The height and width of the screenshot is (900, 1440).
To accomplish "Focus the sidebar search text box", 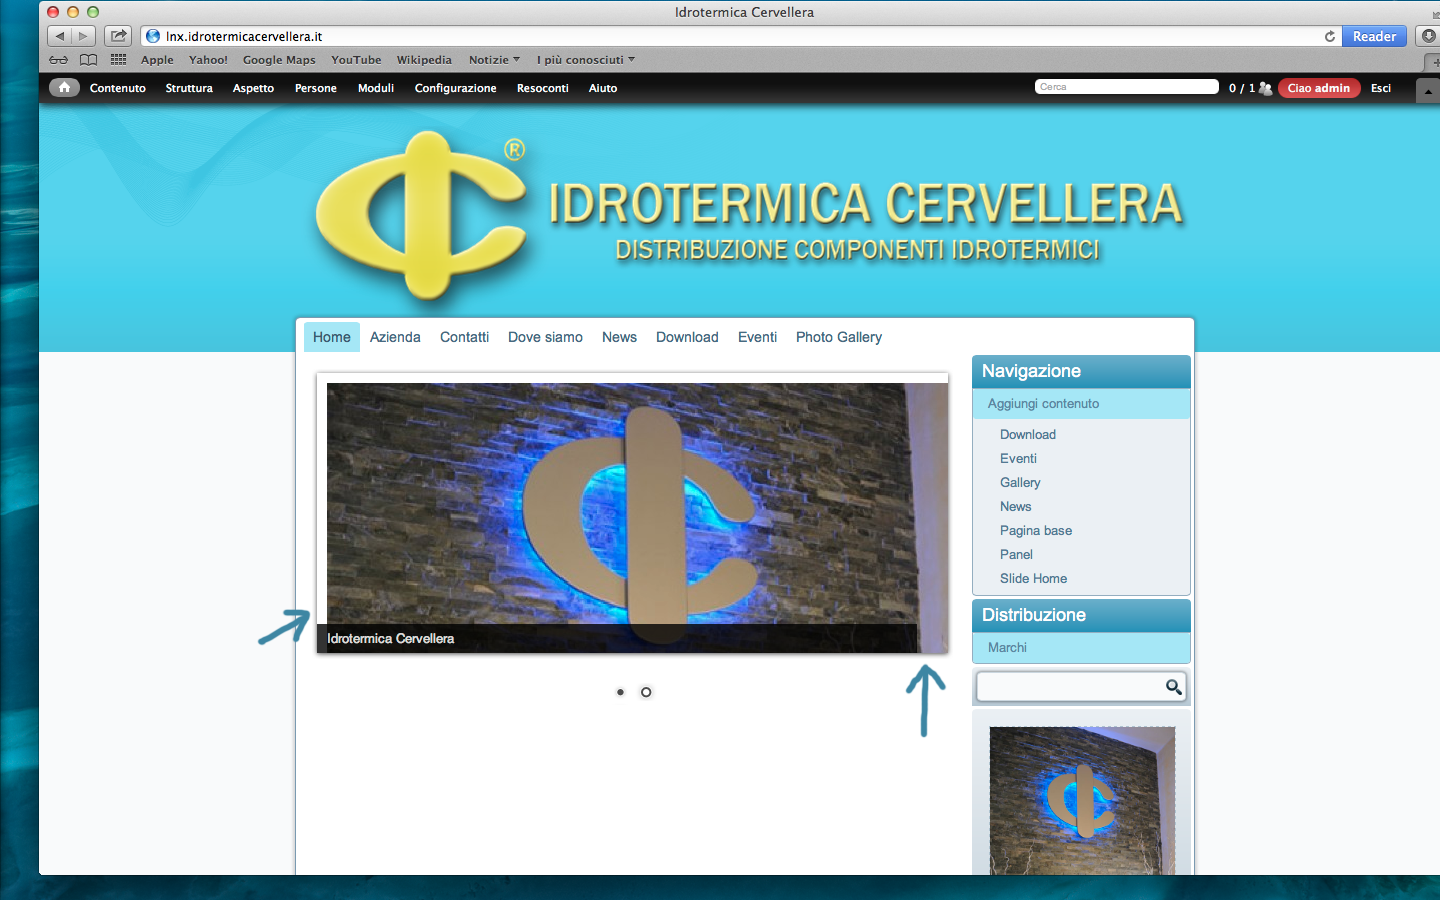I will coord(1070,687).
